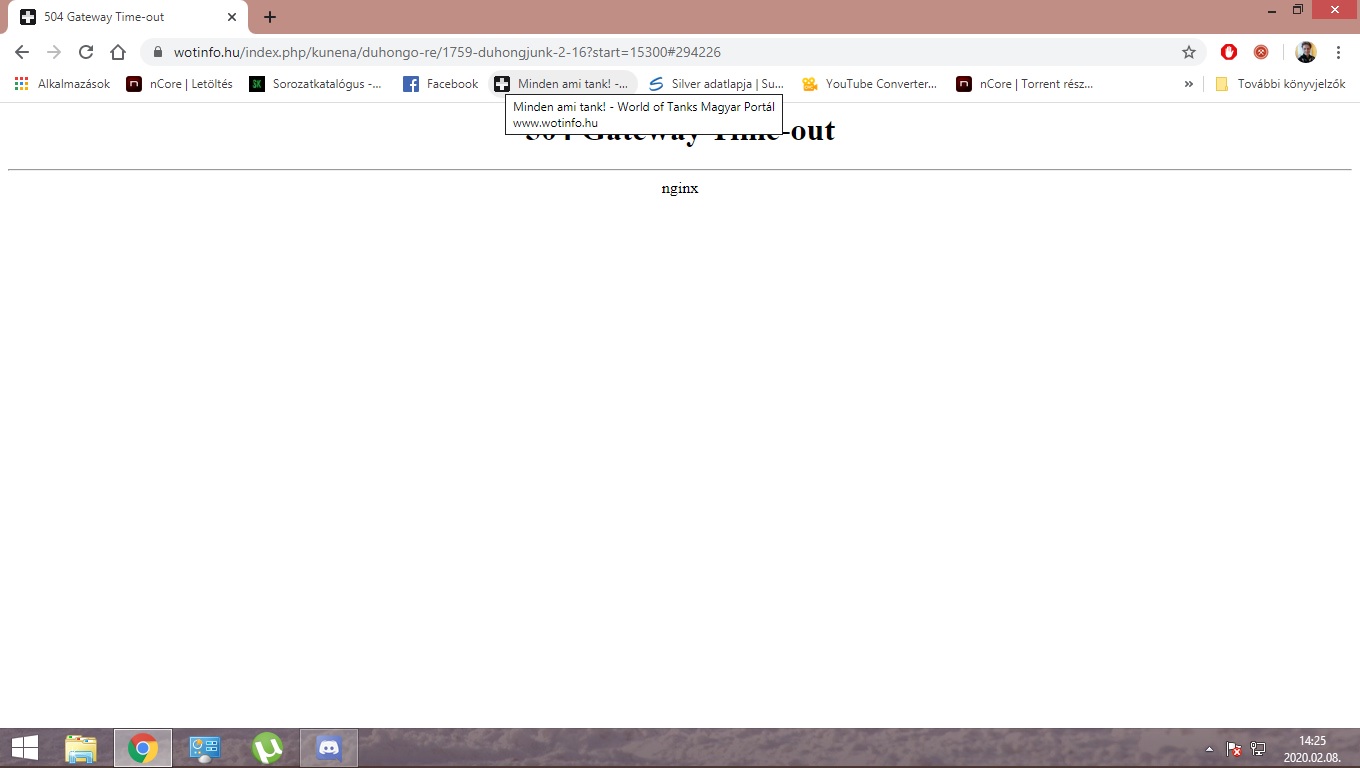Switch to Chrome in the taskbar
The height and width of the screenshot is (768, 1360).
(143, 748)
